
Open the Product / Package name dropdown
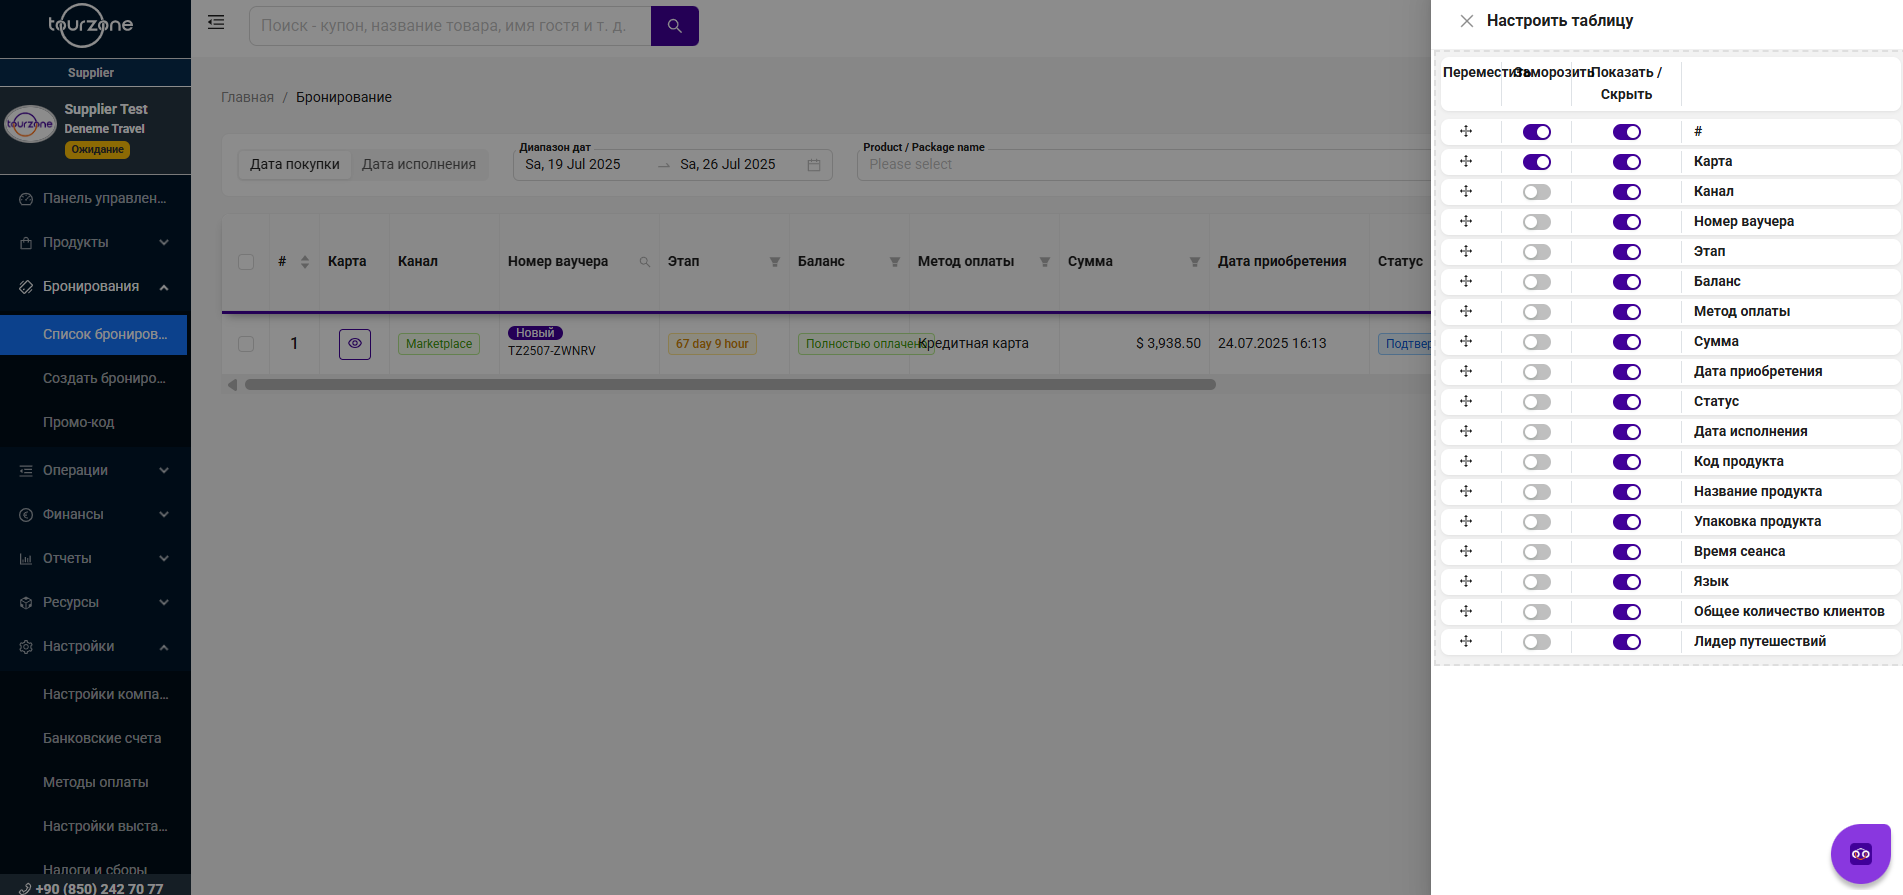point(1144,165)
